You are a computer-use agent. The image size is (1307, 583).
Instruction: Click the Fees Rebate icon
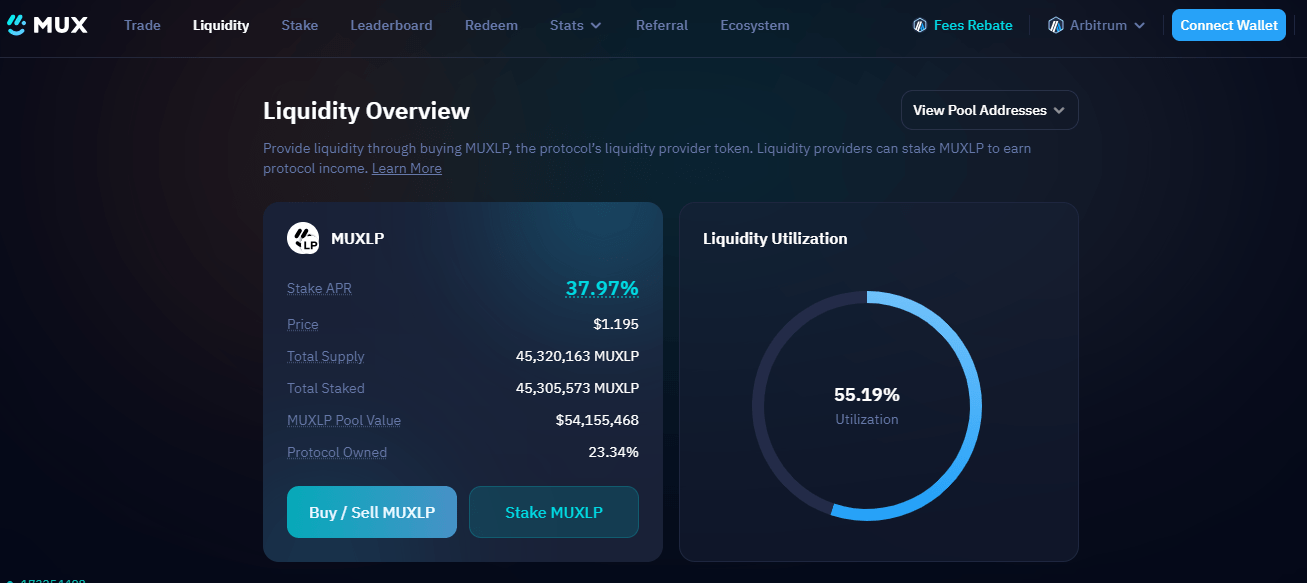[920, 25]
